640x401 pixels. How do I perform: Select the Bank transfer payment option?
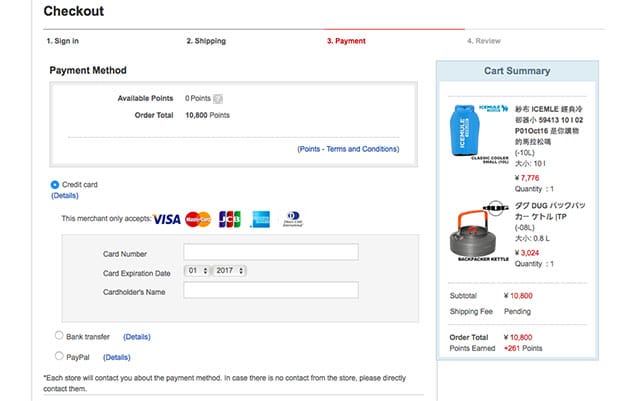tap(59, 336)
